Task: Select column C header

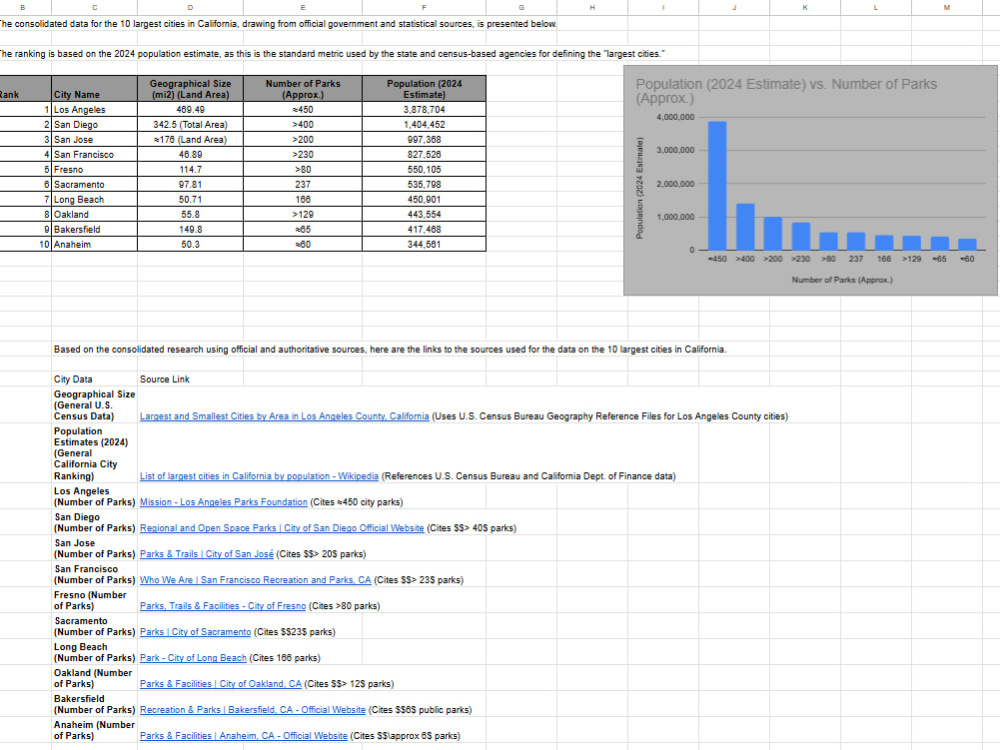Action: (94, 8)
